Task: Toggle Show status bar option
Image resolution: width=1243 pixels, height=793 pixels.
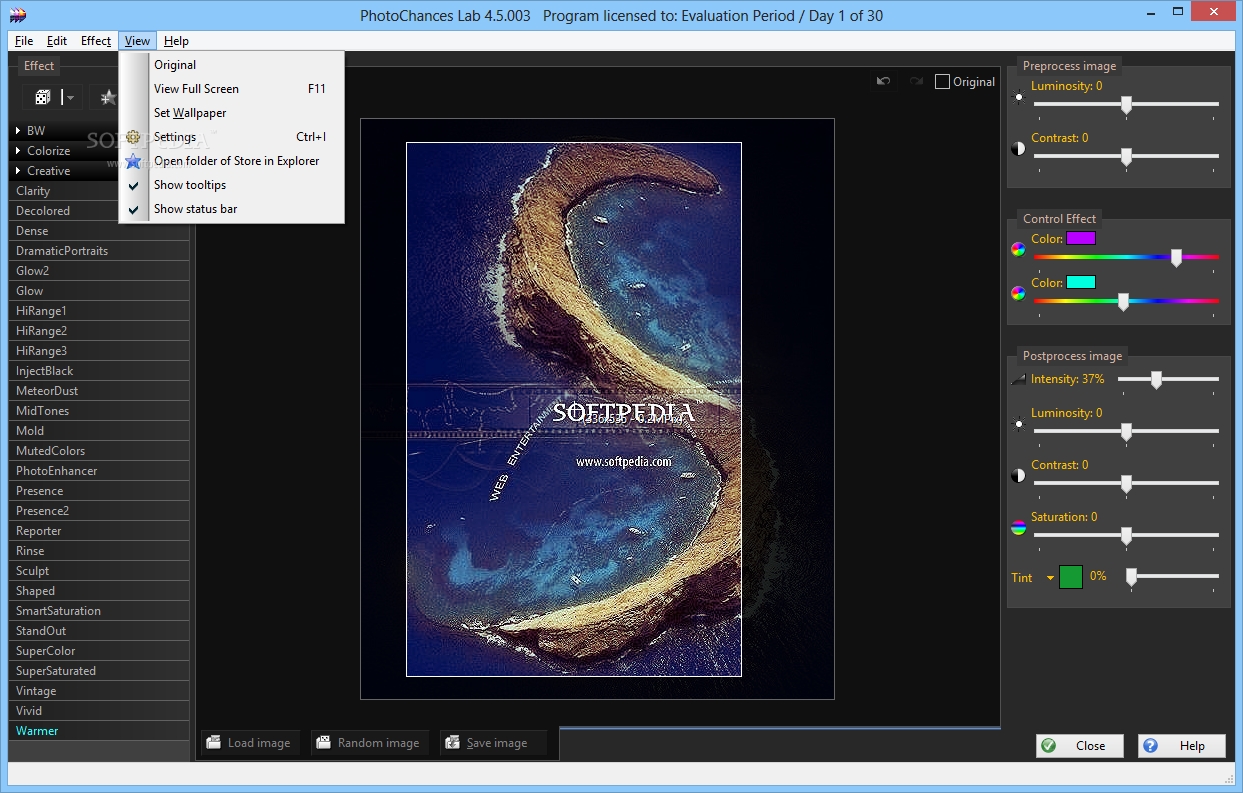Action: click(195, 209)
